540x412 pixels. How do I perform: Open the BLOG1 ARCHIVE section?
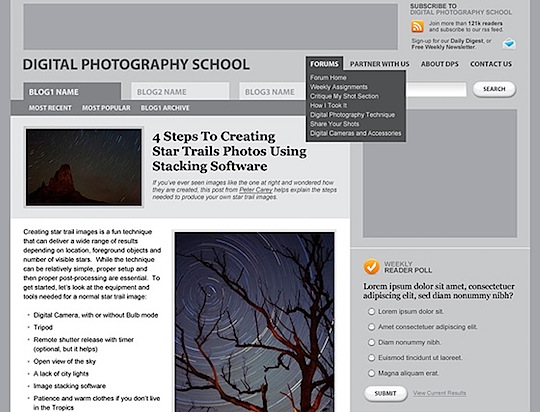point(165,108)
